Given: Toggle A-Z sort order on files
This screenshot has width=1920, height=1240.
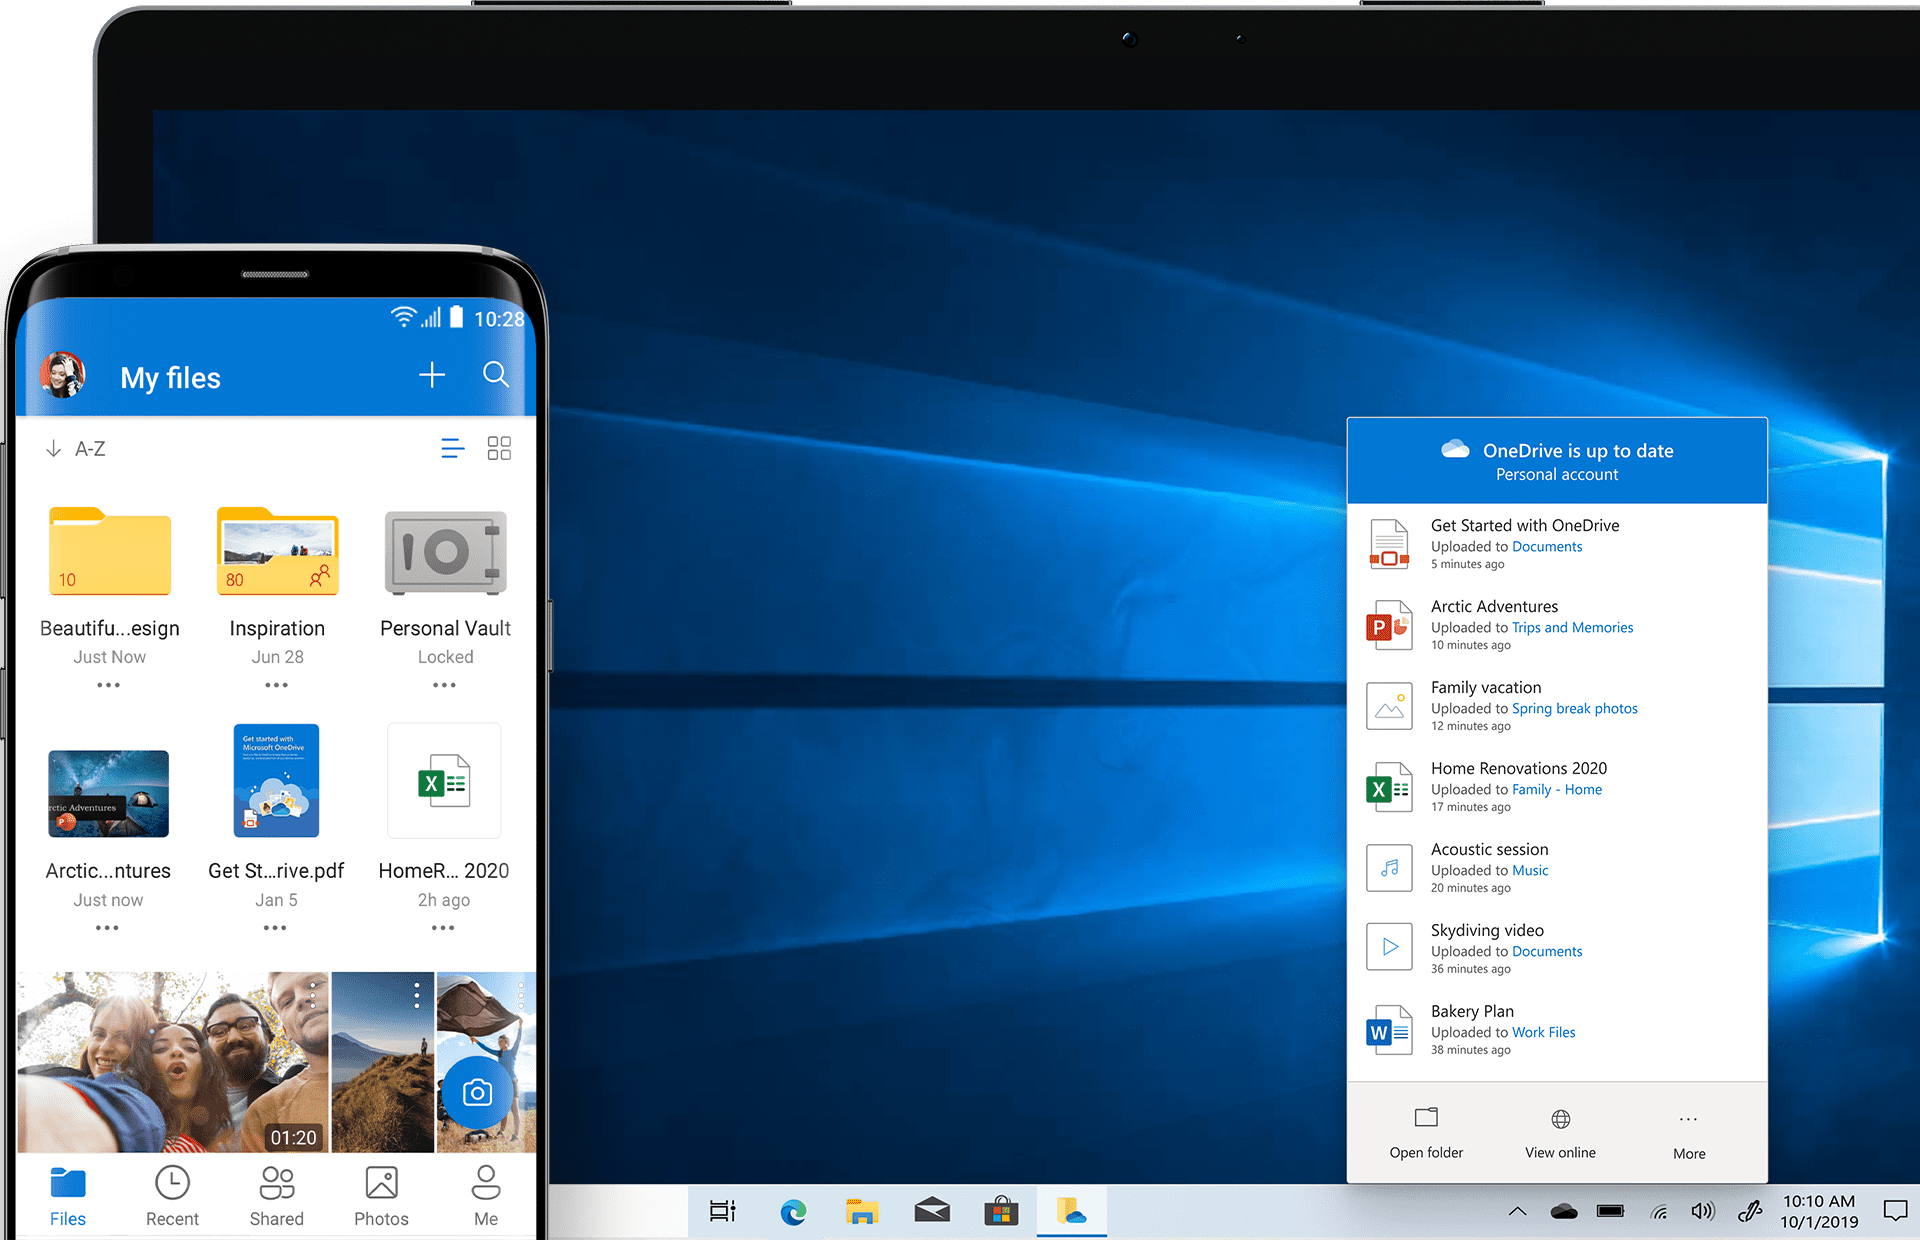Looking at the screenshot, I should point(77,448).
